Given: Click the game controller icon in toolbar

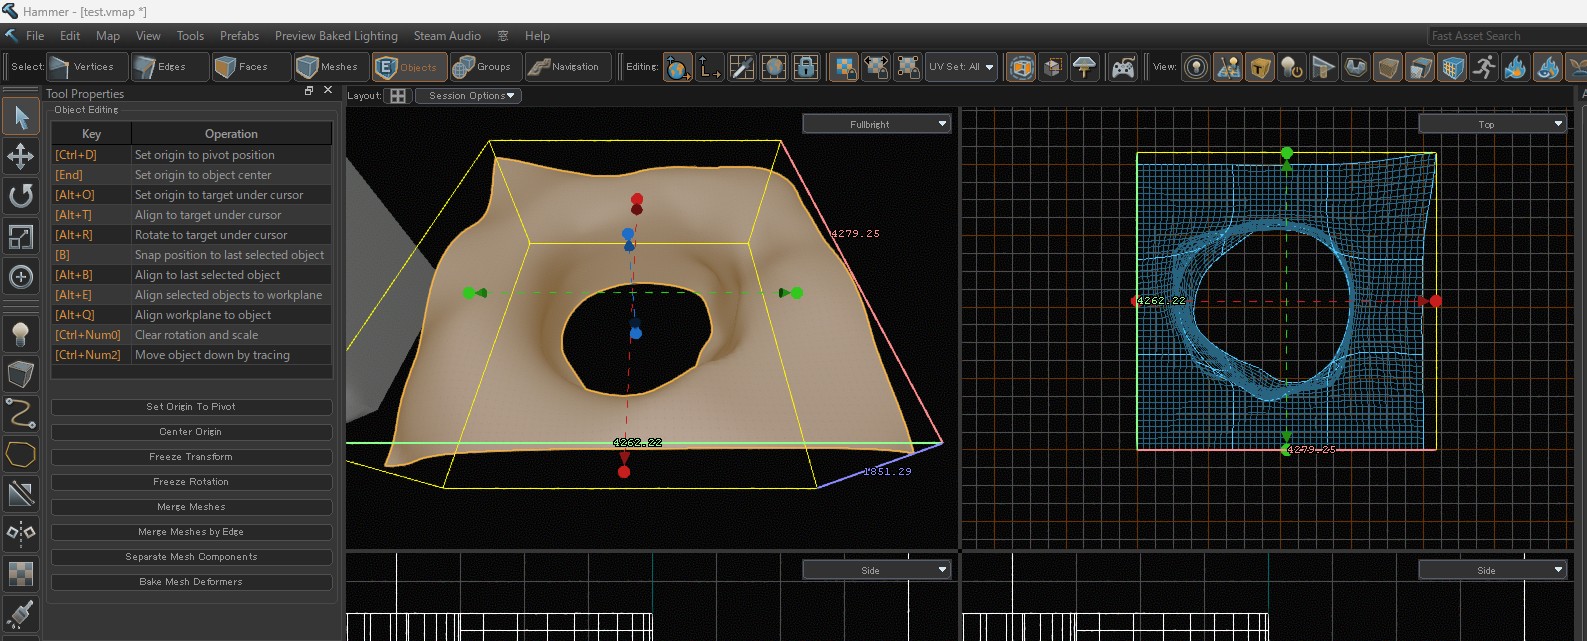Looking at the screenshot, I should tap(1123, 67).
